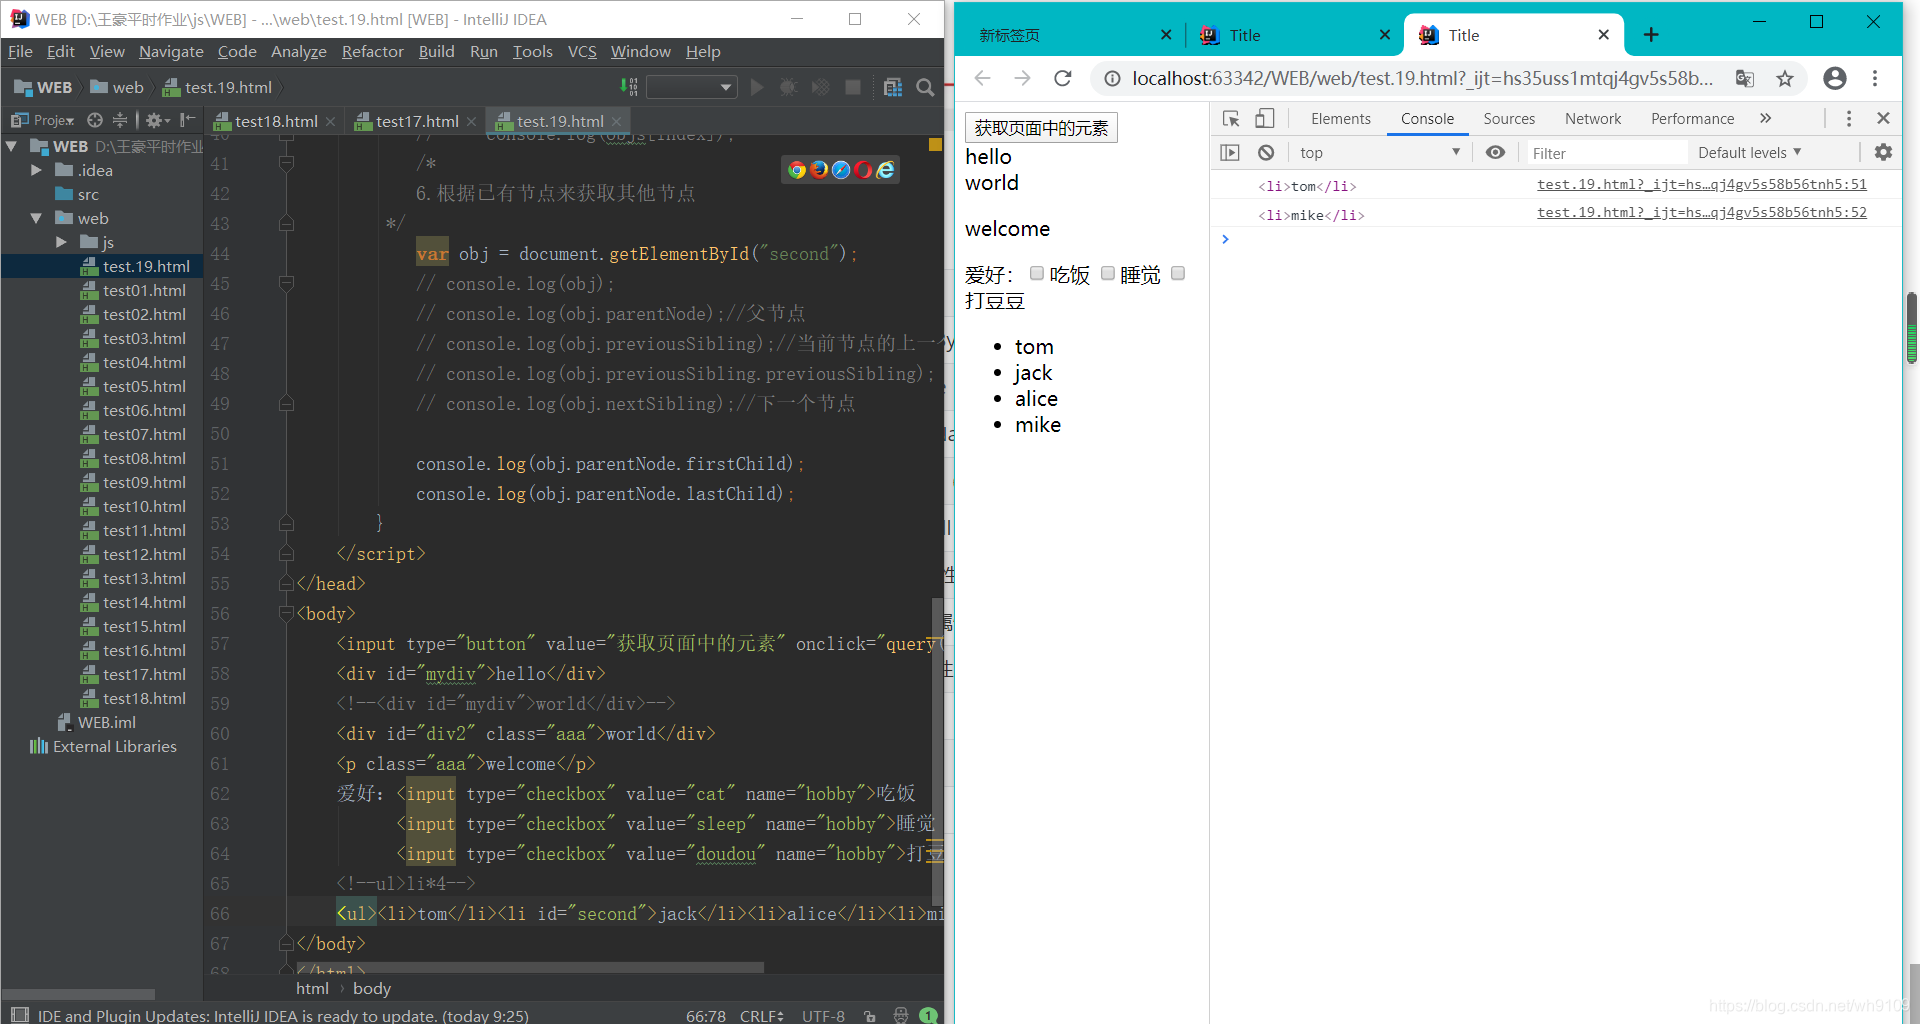Screen dimensions: 1920x1024
Task: Click the DevTools inspect element icon
Action: (1231, 118)
